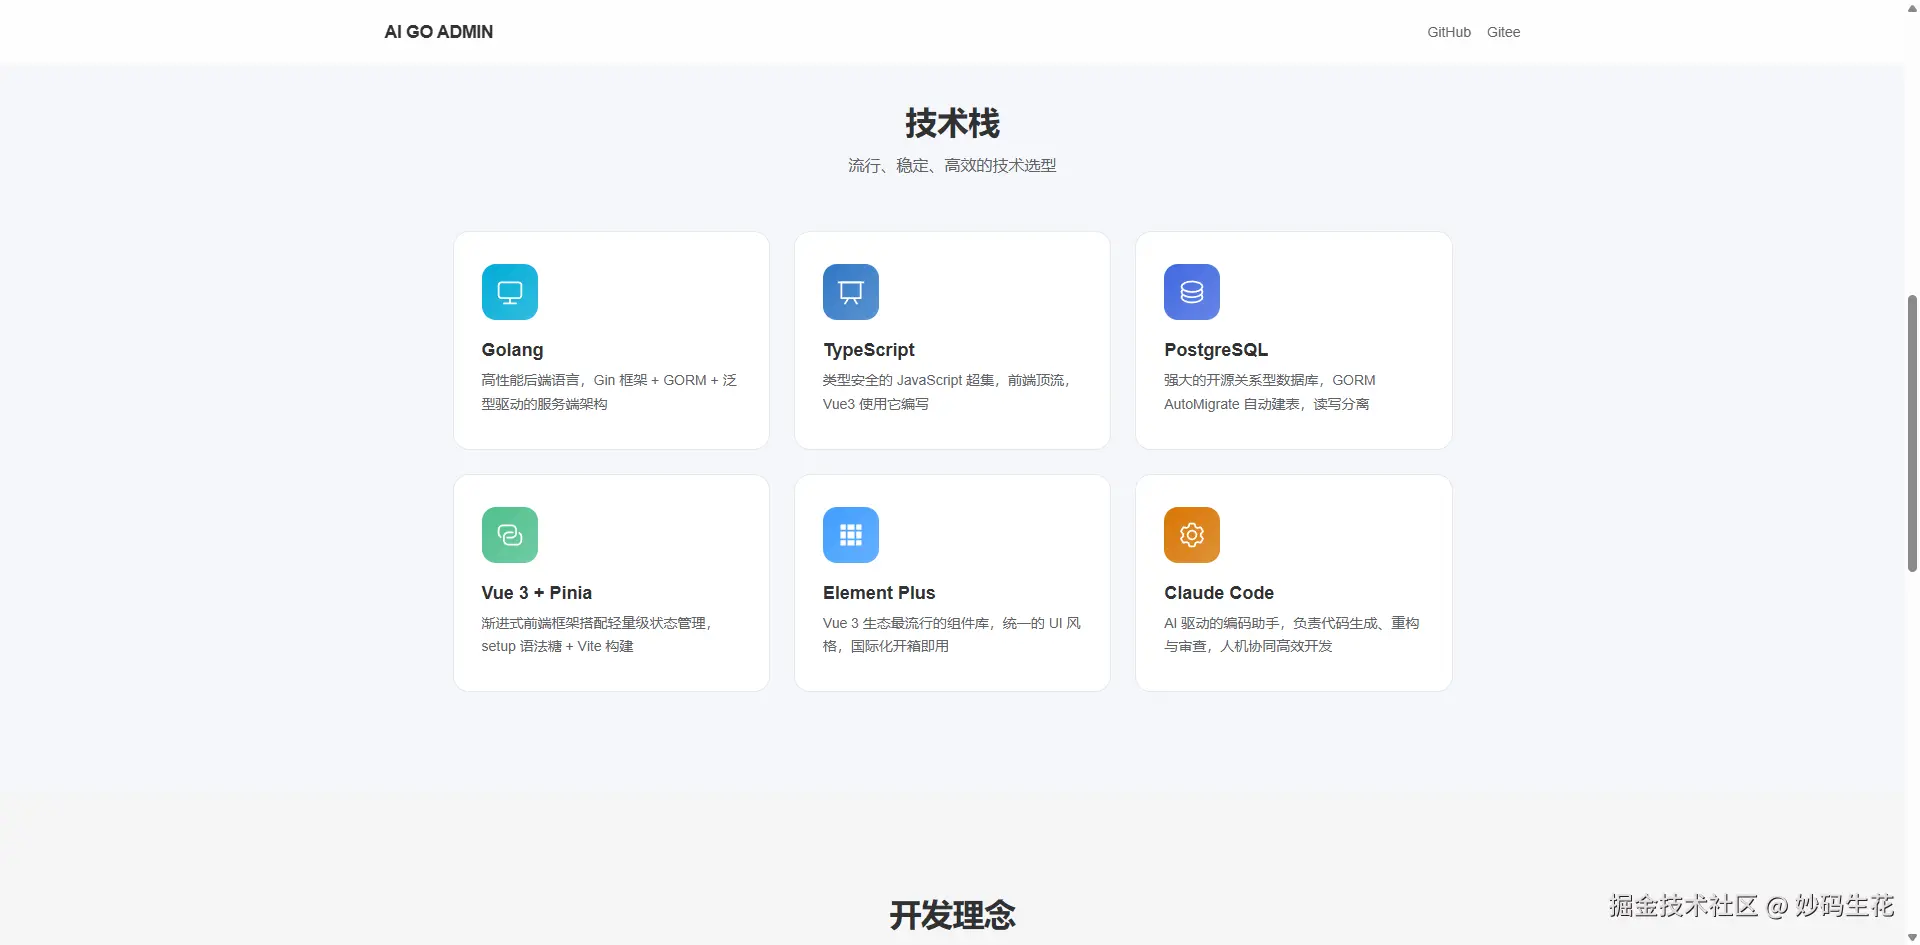Image resolution: width=1920 pixels, height=945 pixels.
Task: Click the PostgreSQL database icon
Action: 1192,292
